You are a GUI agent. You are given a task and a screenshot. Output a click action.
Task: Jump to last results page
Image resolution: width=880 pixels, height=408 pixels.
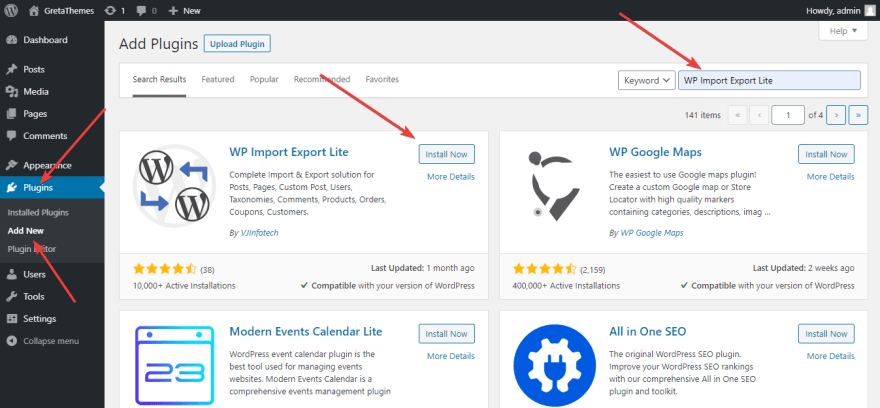[858, 115]
